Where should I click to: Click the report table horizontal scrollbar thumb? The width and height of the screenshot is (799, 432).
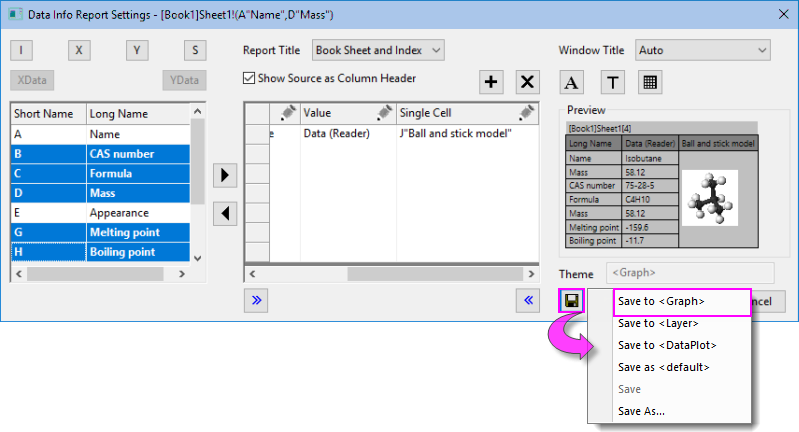[x=435, y=274]
